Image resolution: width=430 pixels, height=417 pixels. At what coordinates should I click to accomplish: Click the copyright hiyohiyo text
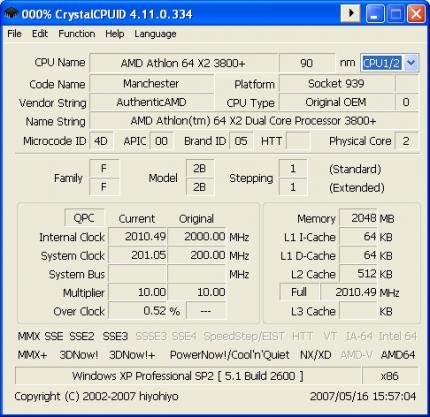[x=96, y=396]
